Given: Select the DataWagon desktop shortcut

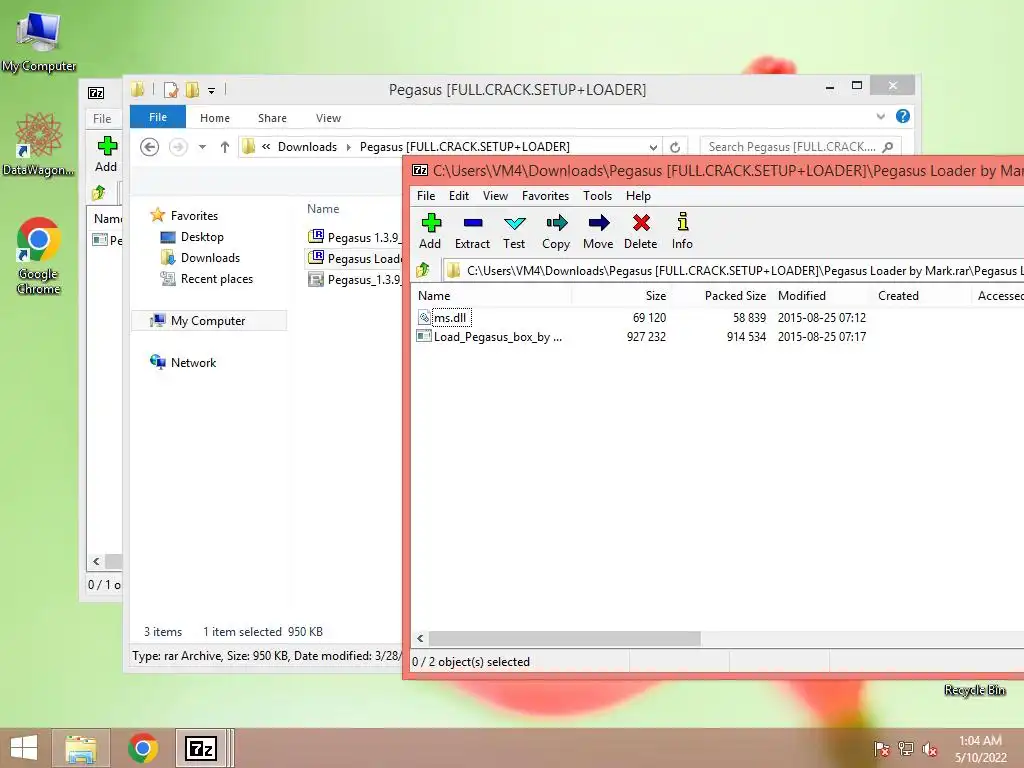Looking at the screenshot, I should tap(39, 144).
